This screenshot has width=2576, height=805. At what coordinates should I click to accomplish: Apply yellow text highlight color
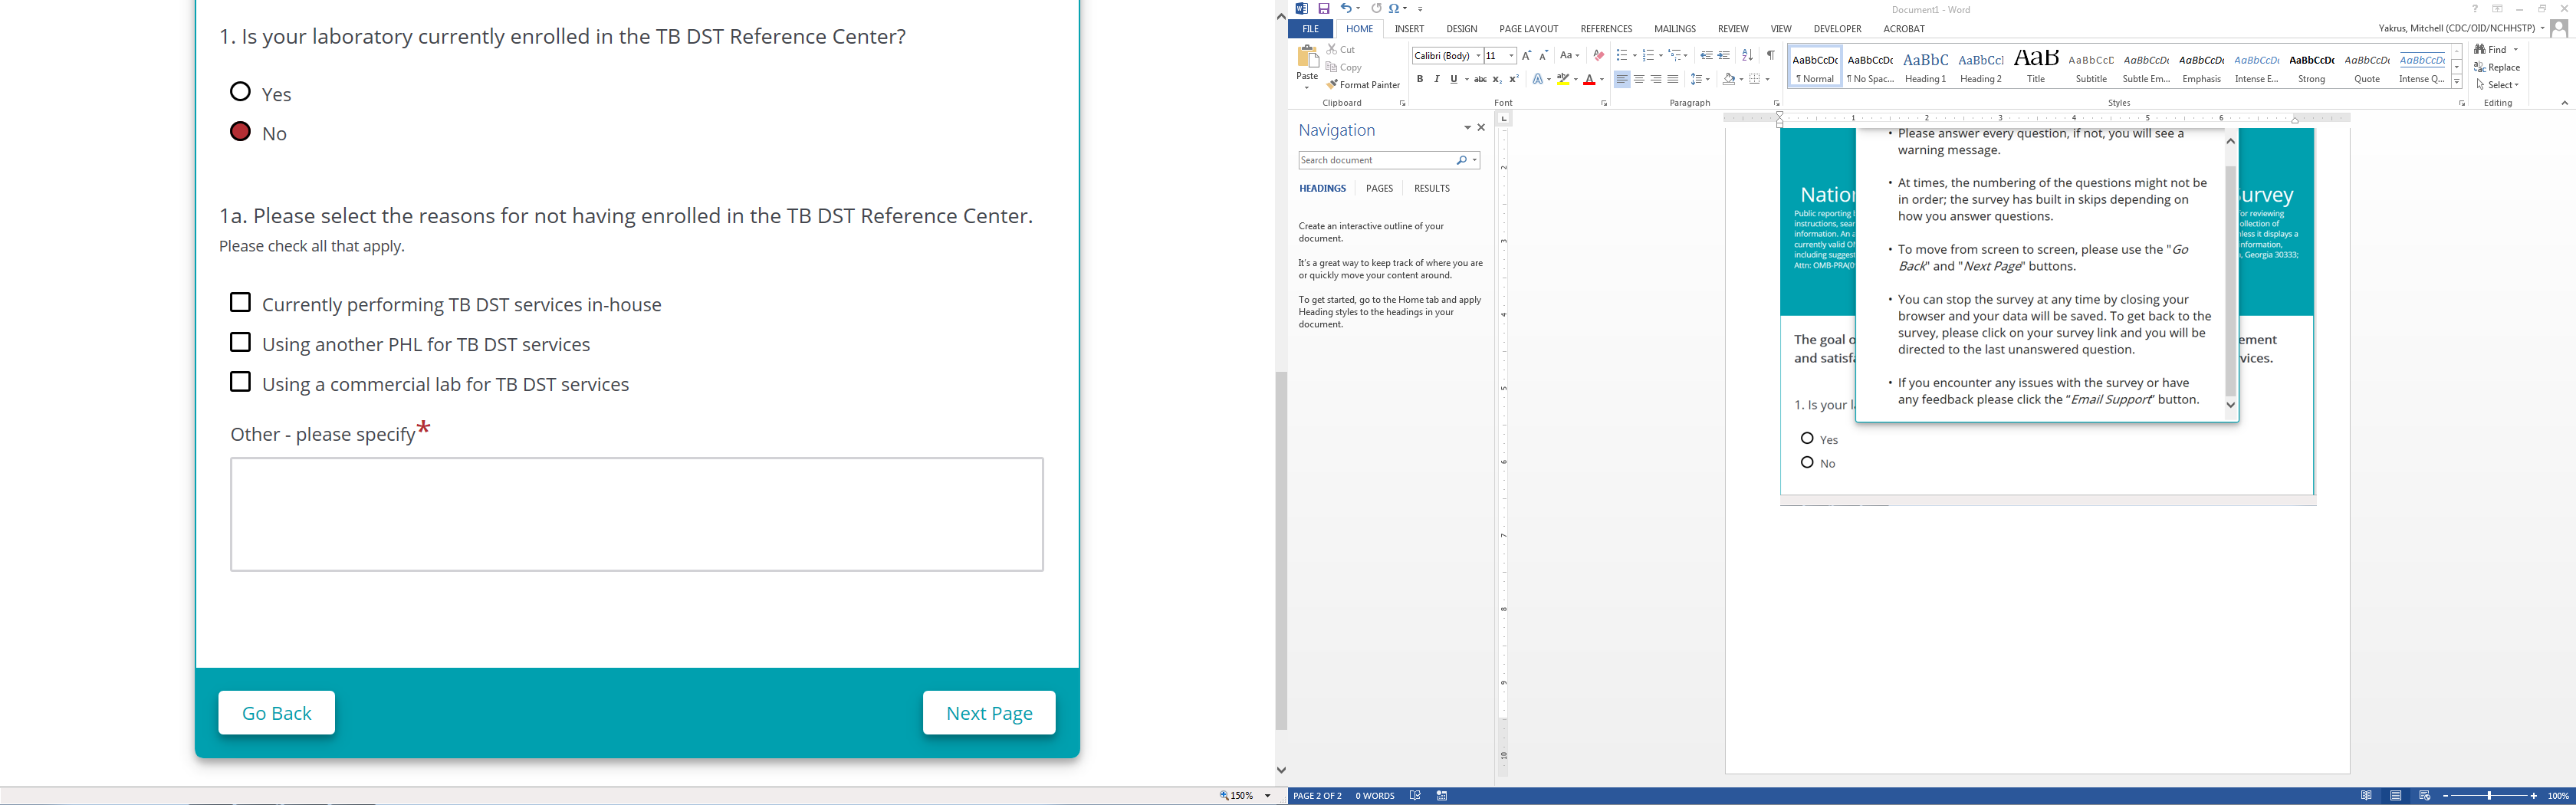pos(1563,79)
